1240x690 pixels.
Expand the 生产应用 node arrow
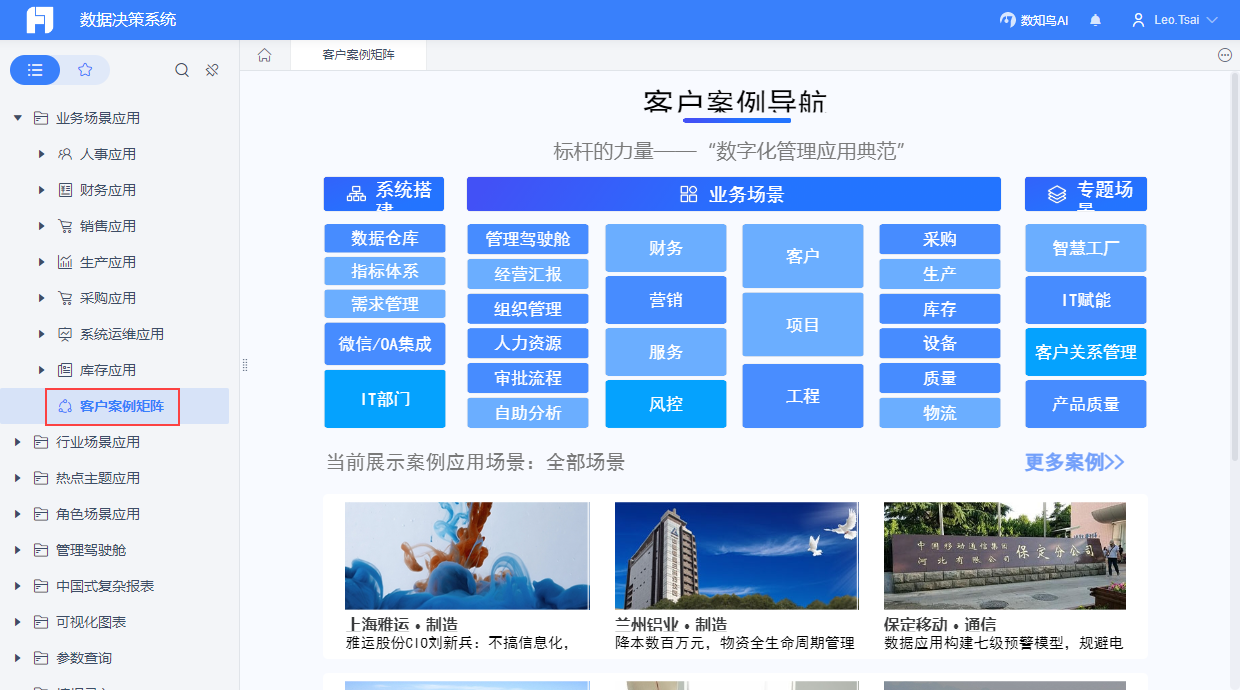point(41,262)
